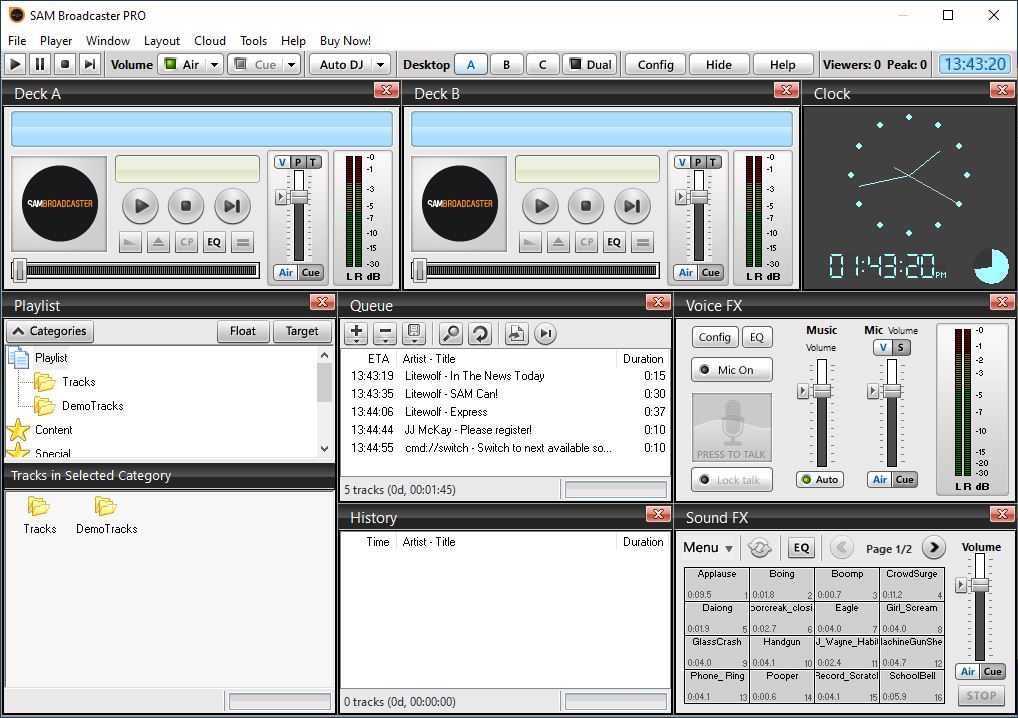Click the Queue export document icon

(516, 334)
